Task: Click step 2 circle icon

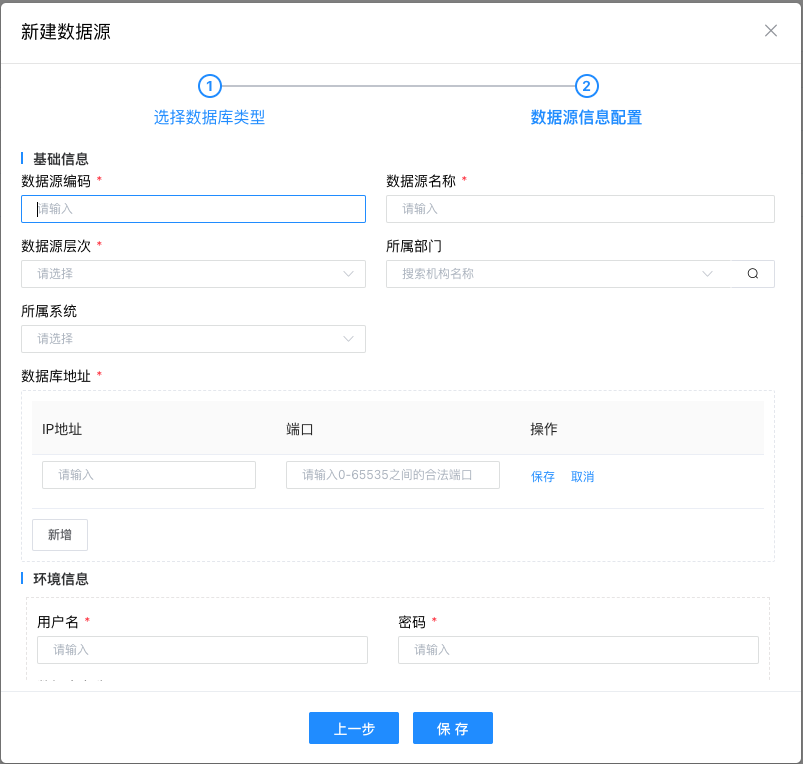Action: 586,86
